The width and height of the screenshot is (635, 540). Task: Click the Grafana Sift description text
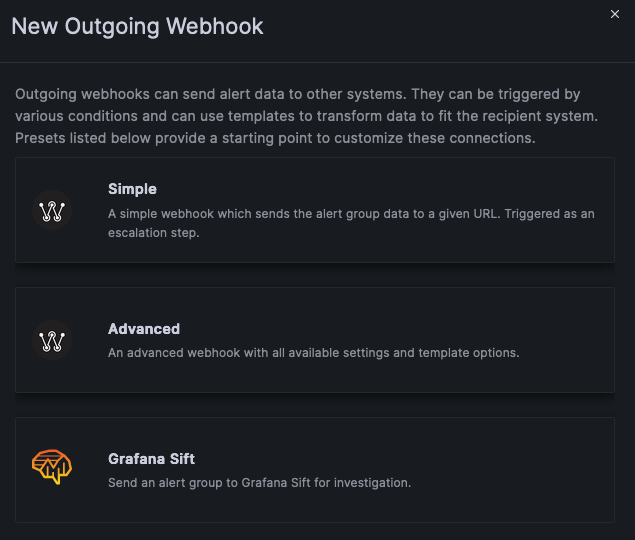pos(259,483)
